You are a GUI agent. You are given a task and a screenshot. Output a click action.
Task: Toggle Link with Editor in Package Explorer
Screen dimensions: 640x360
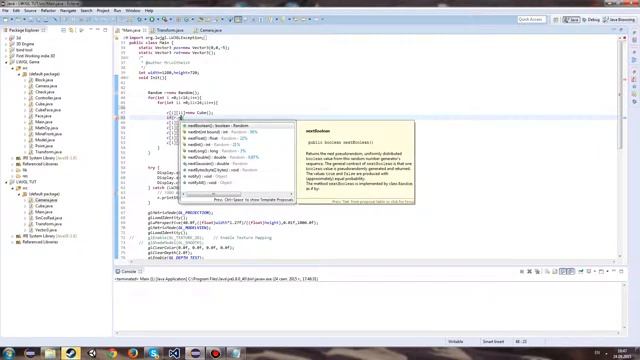71,30
